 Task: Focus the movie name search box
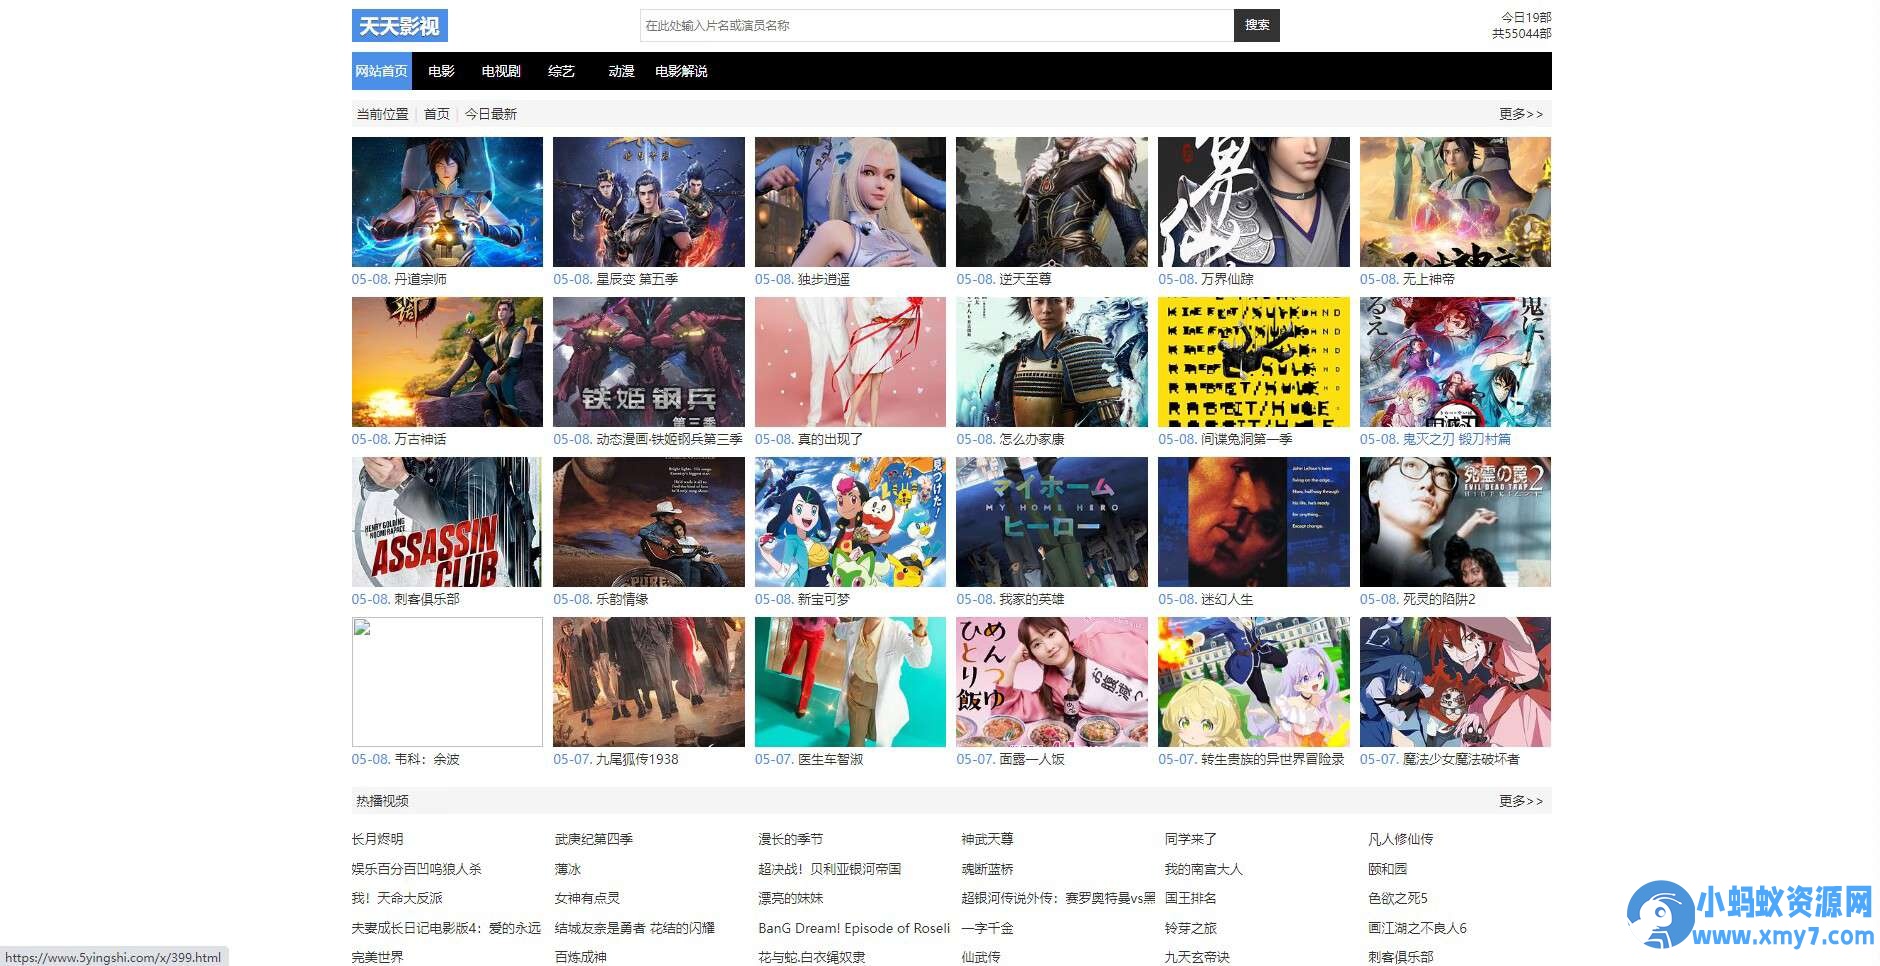click(x=937, y=25)
